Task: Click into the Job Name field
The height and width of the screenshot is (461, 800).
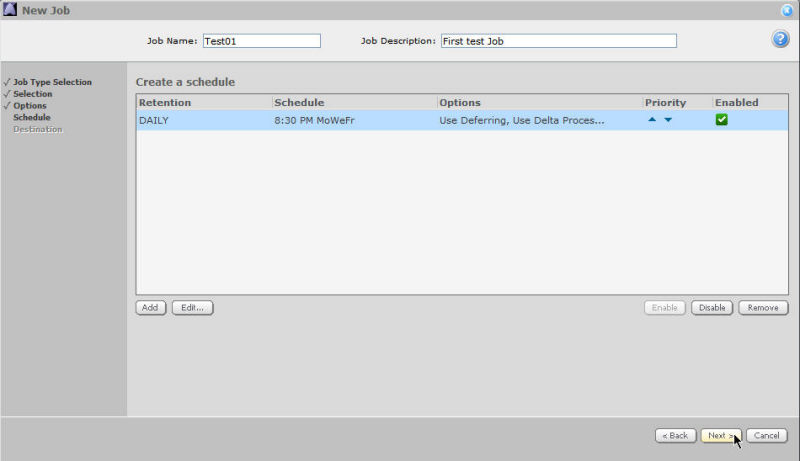Action: pos(260,41)
